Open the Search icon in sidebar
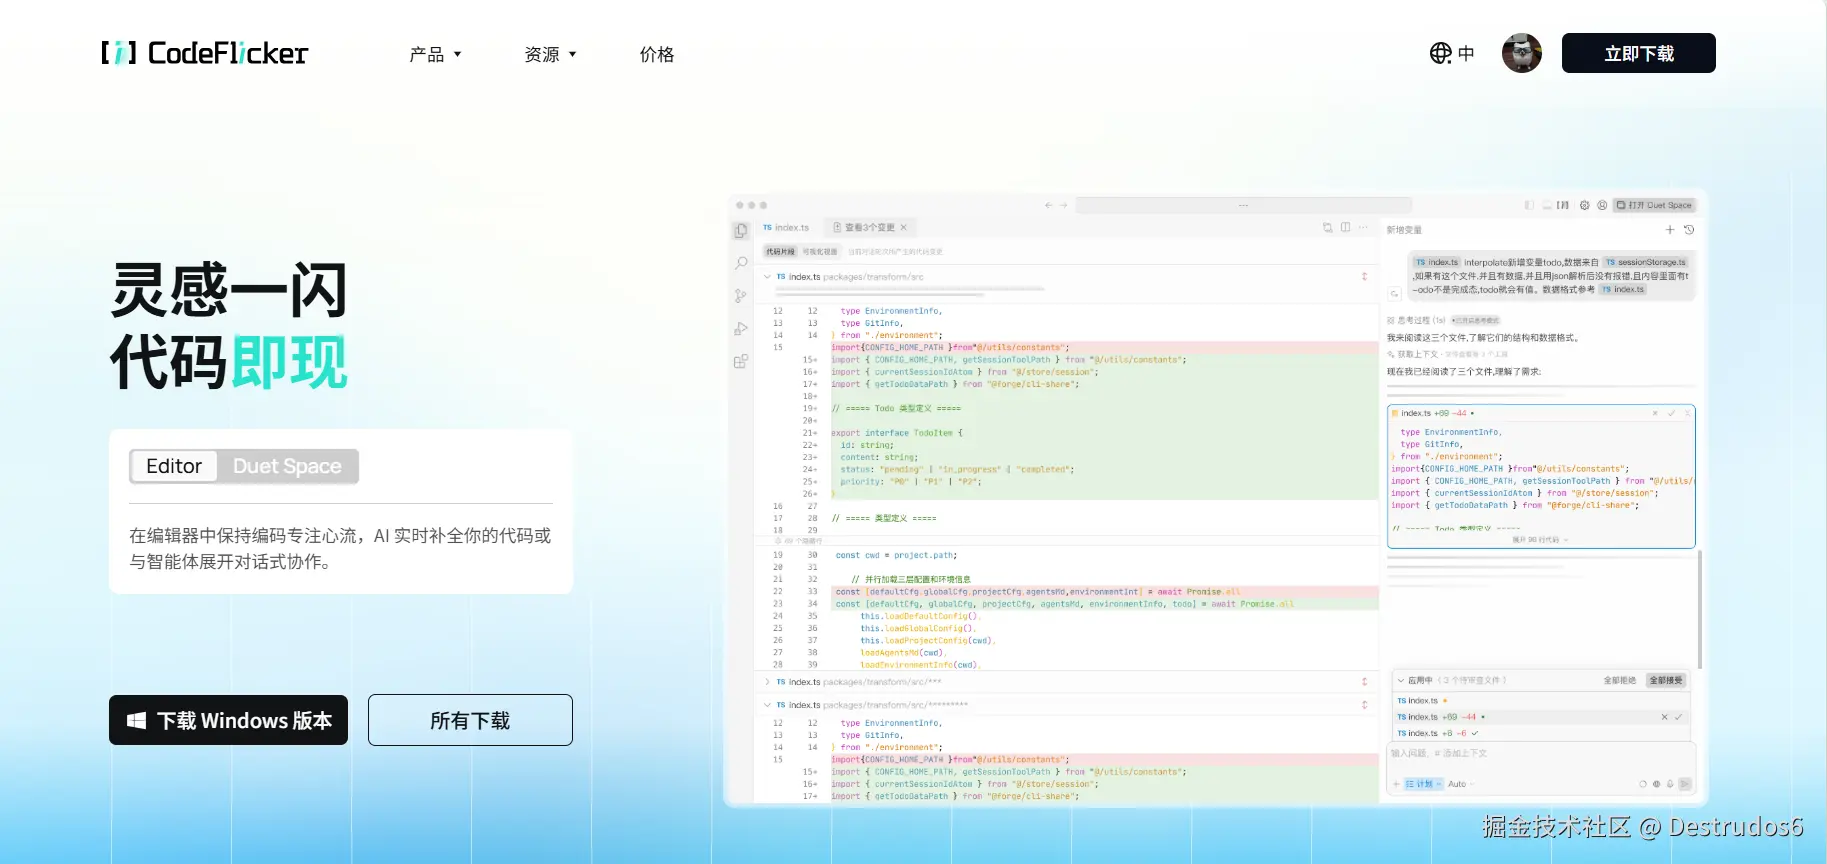 click(741, 263)
